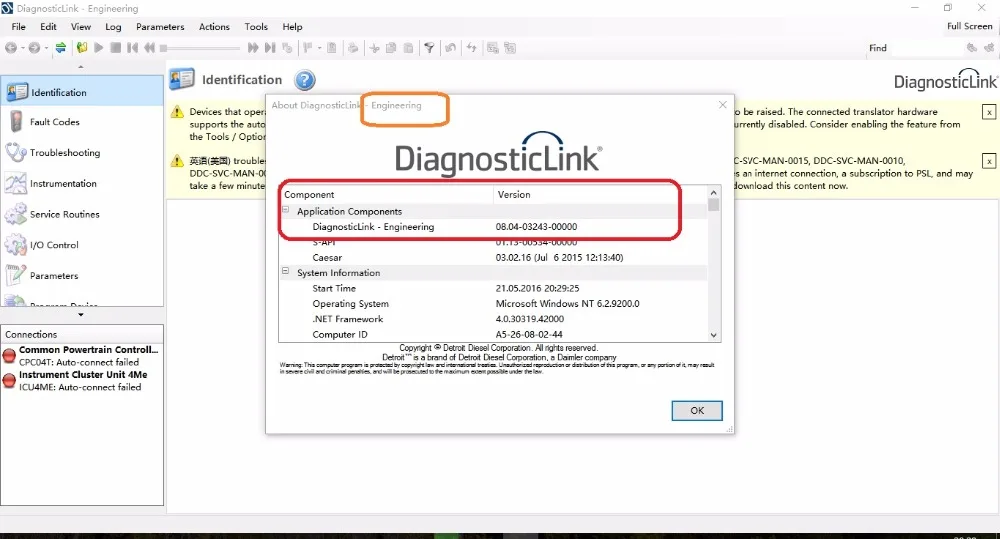Select the DiagnosticLink - Engineering version row
The width and height of the screenshot is (1000, 539).
click(493, 227)
